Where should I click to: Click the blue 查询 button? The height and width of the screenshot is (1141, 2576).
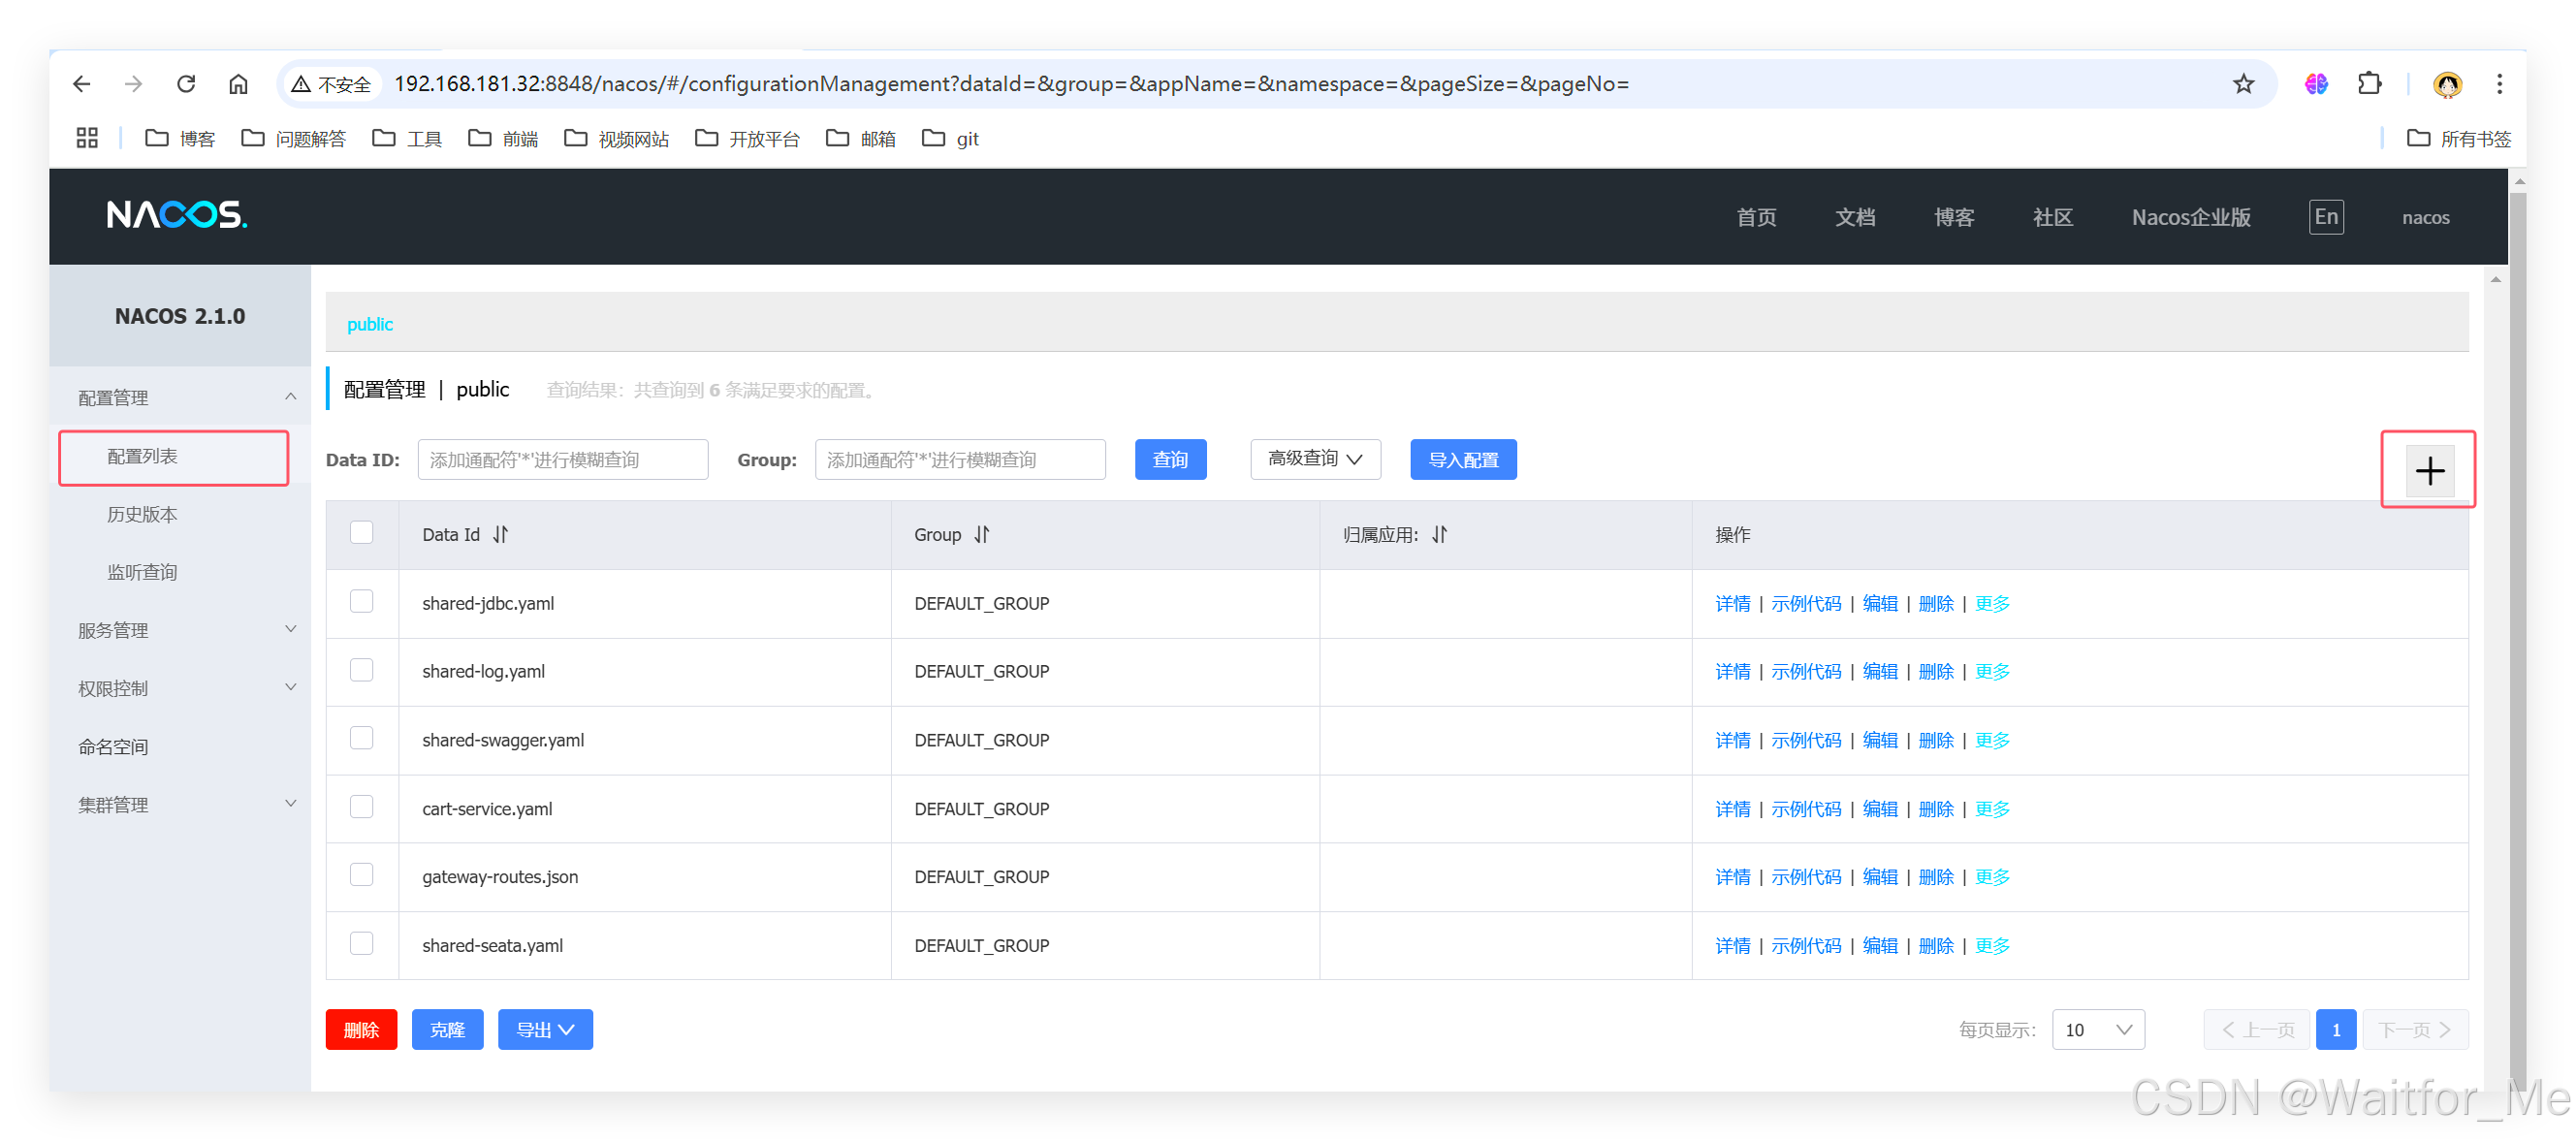1170,459
